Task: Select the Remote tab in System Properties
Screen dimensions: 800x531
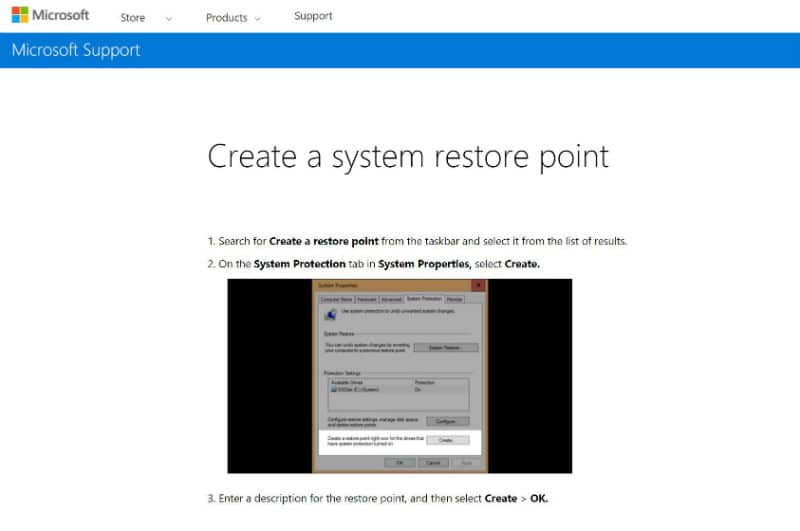Action: tap(454, 299)
